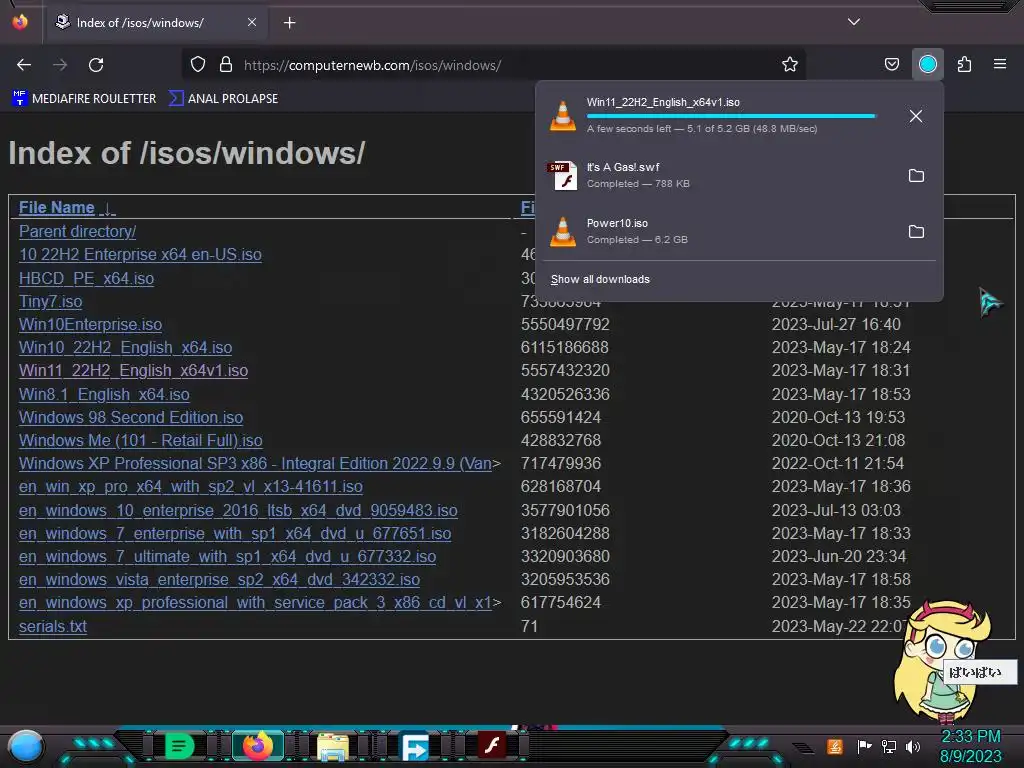Open the Action Center flag tray icon
Screen dimensions: 1024x768
click(x=864, y=746)
